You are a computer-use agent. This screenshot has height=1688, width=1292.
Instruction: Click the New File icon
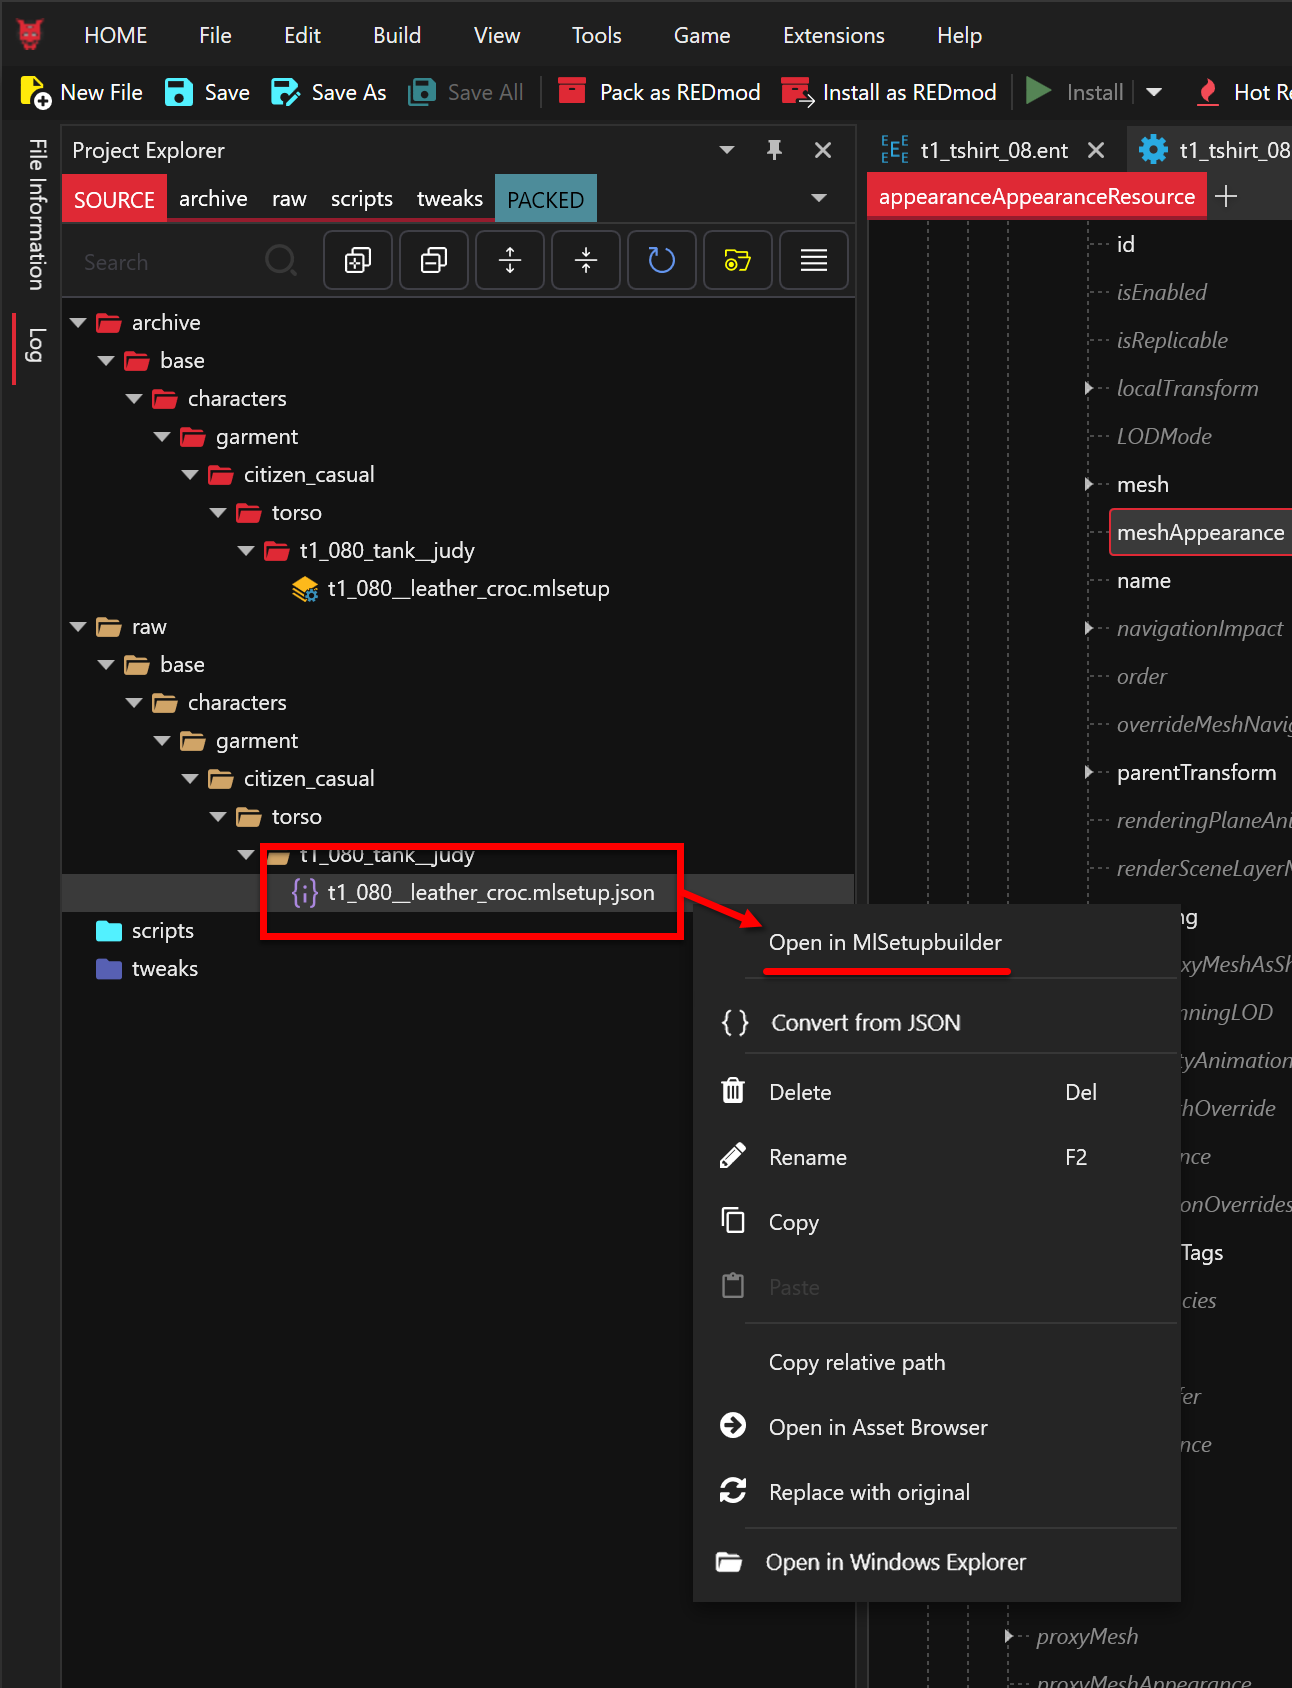35,92
